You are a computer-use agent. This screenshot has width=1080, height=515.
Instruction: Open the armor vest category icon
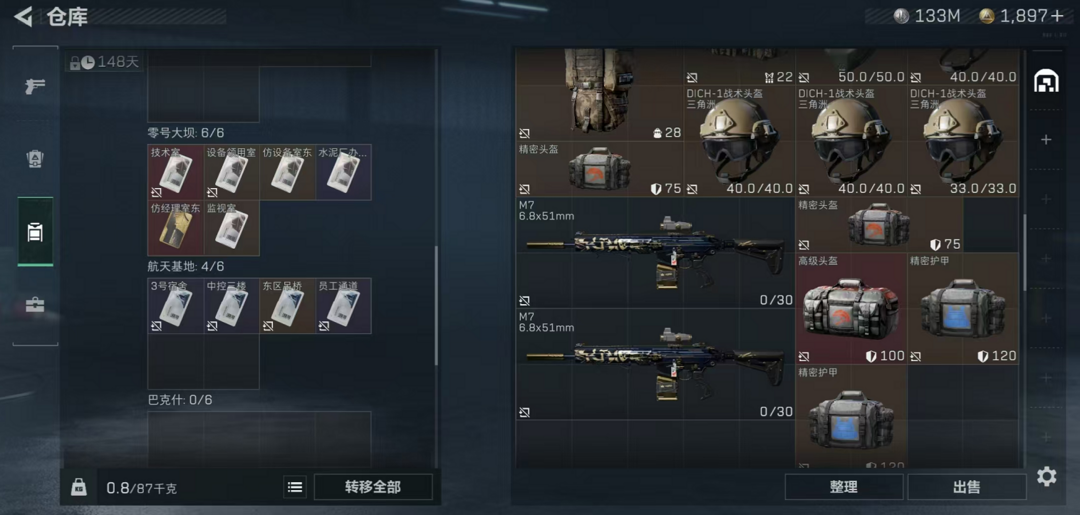(x=35, y=159)
